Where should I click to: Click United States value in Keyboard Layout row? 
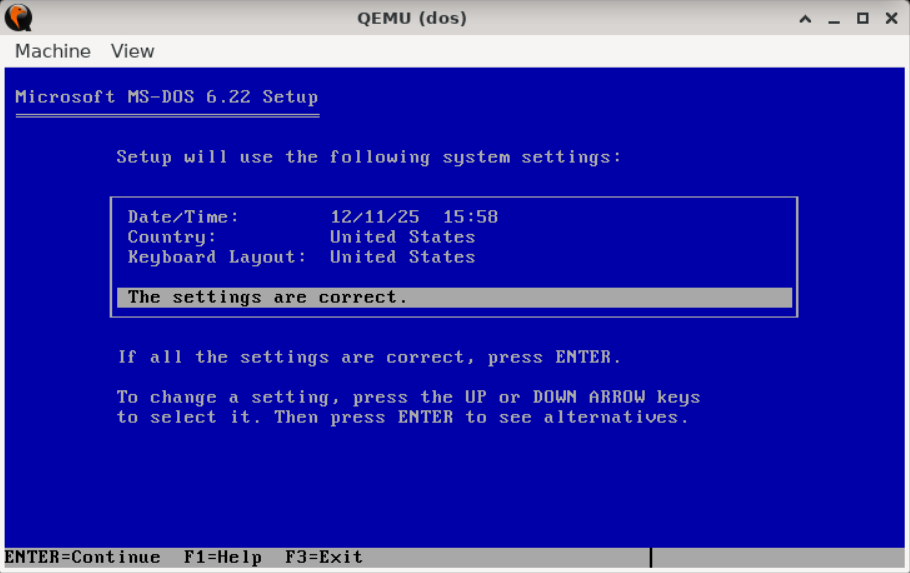[402, 257]
